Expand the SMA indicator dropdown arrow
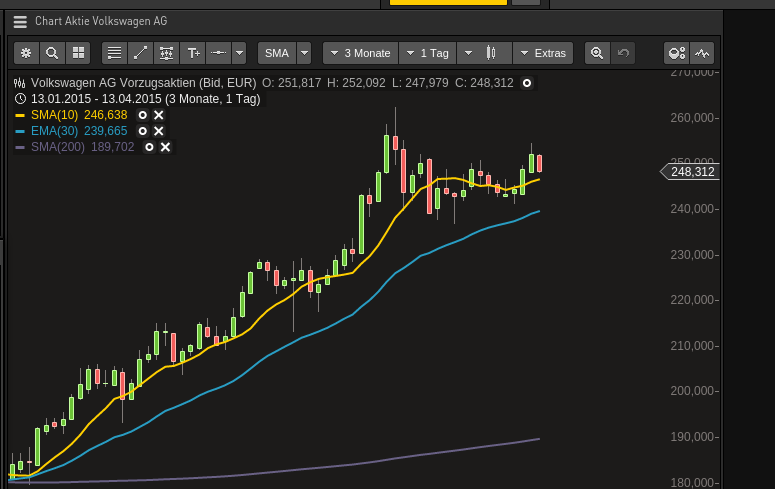Image resolution: width=775 pixels, height=489 pixels. [304, 53]
